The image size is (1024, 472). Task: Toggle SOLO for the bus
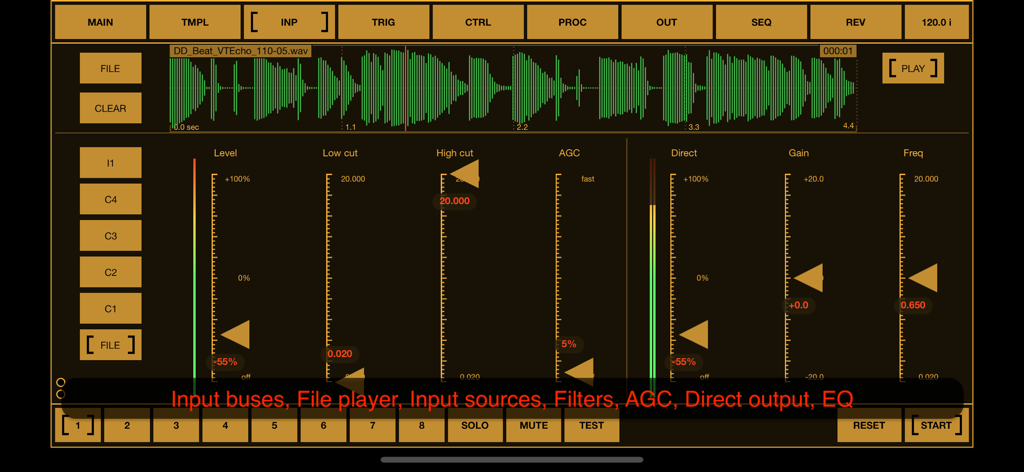[x=475, y=426]
